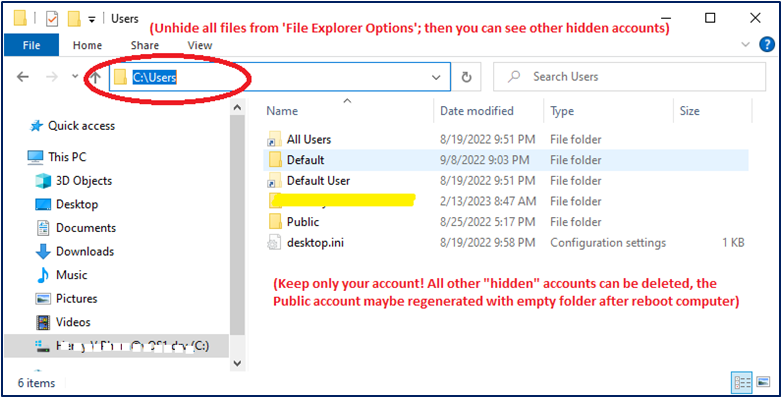This screenshot has height=399, width=781.
Task: Open Help with the question mark icon
Action: [767, 45]
